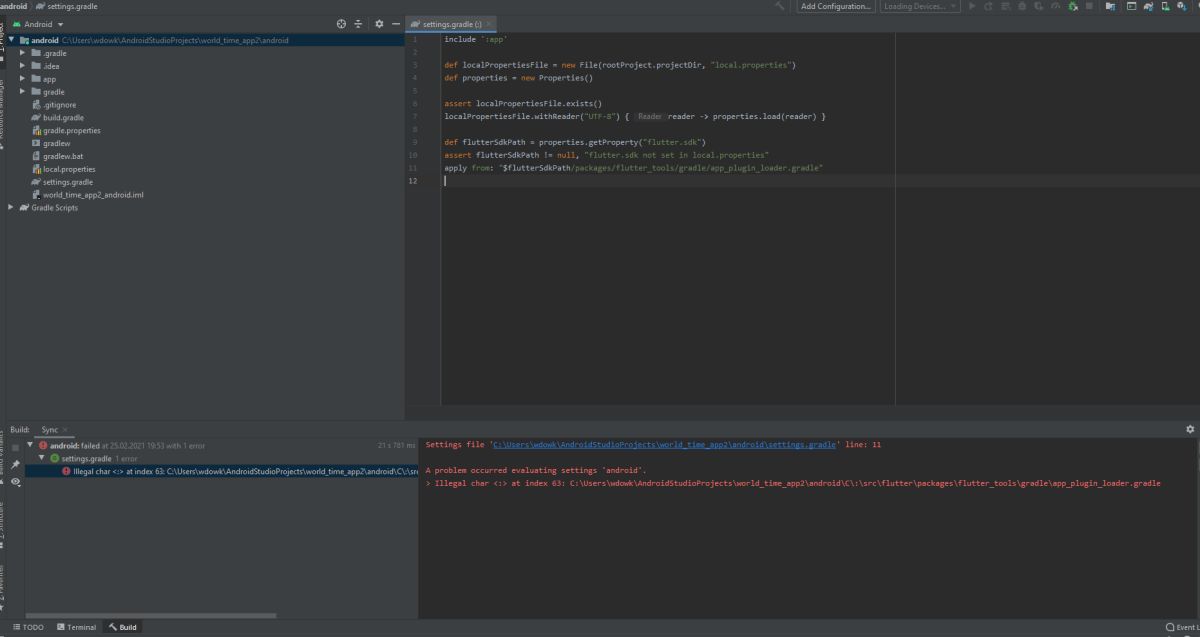Open the Project Structure icon
This screenshot has height=637, width=1200.
(1108, 6)
